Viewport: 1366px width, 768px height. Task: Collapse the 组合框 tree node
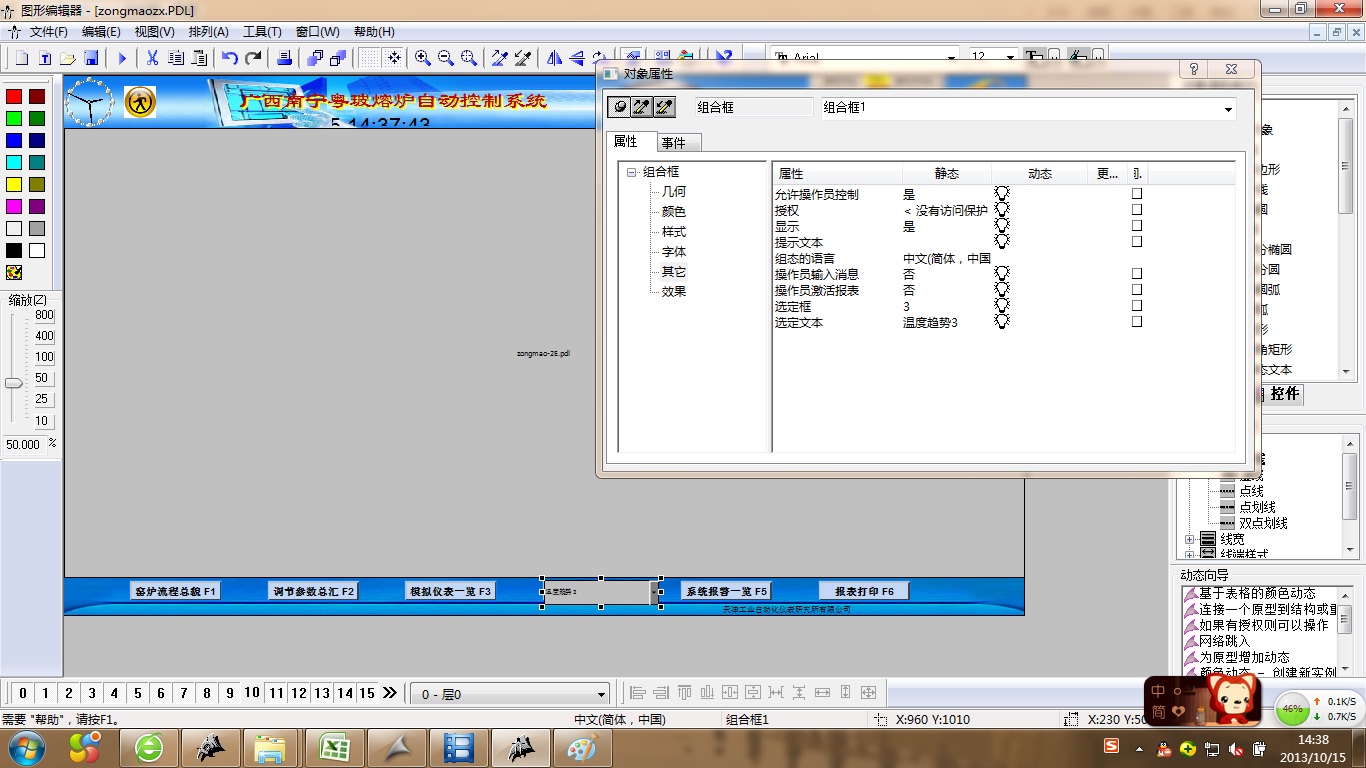click(632, 172)
